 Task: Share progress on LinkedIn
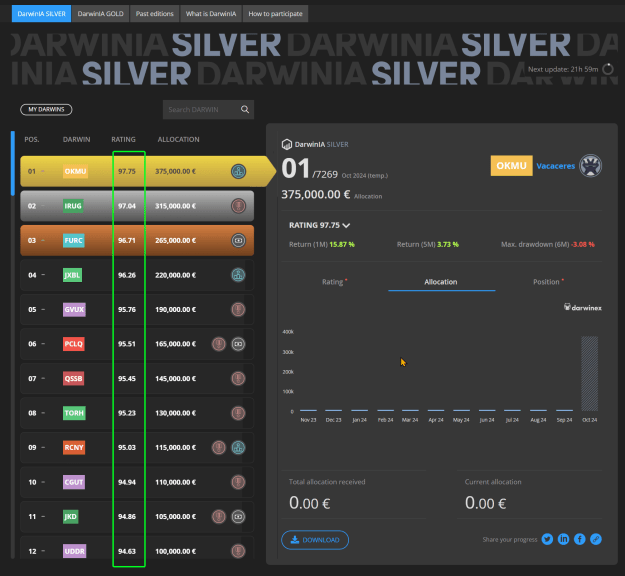[564, 539]
